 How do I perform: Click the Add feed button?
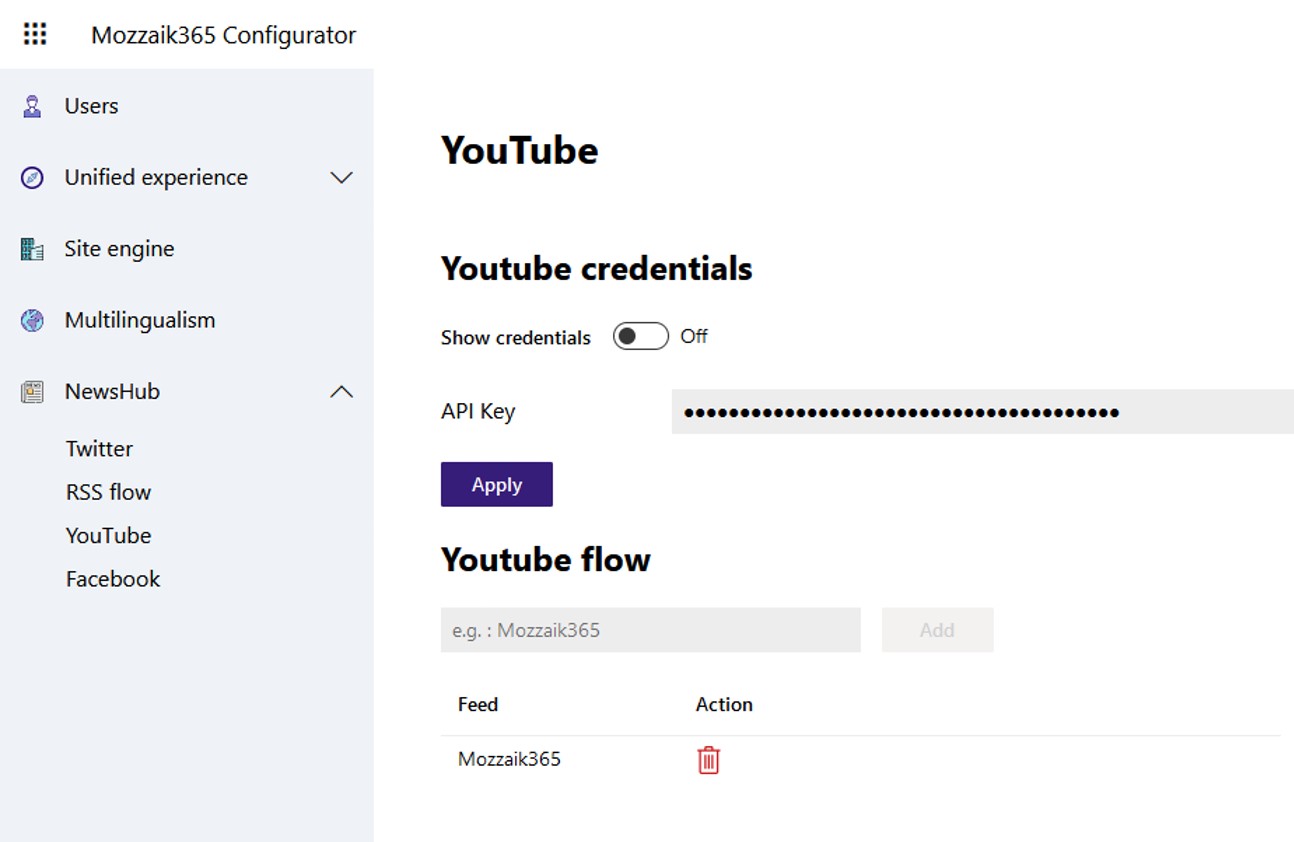[x=937, y=630]
